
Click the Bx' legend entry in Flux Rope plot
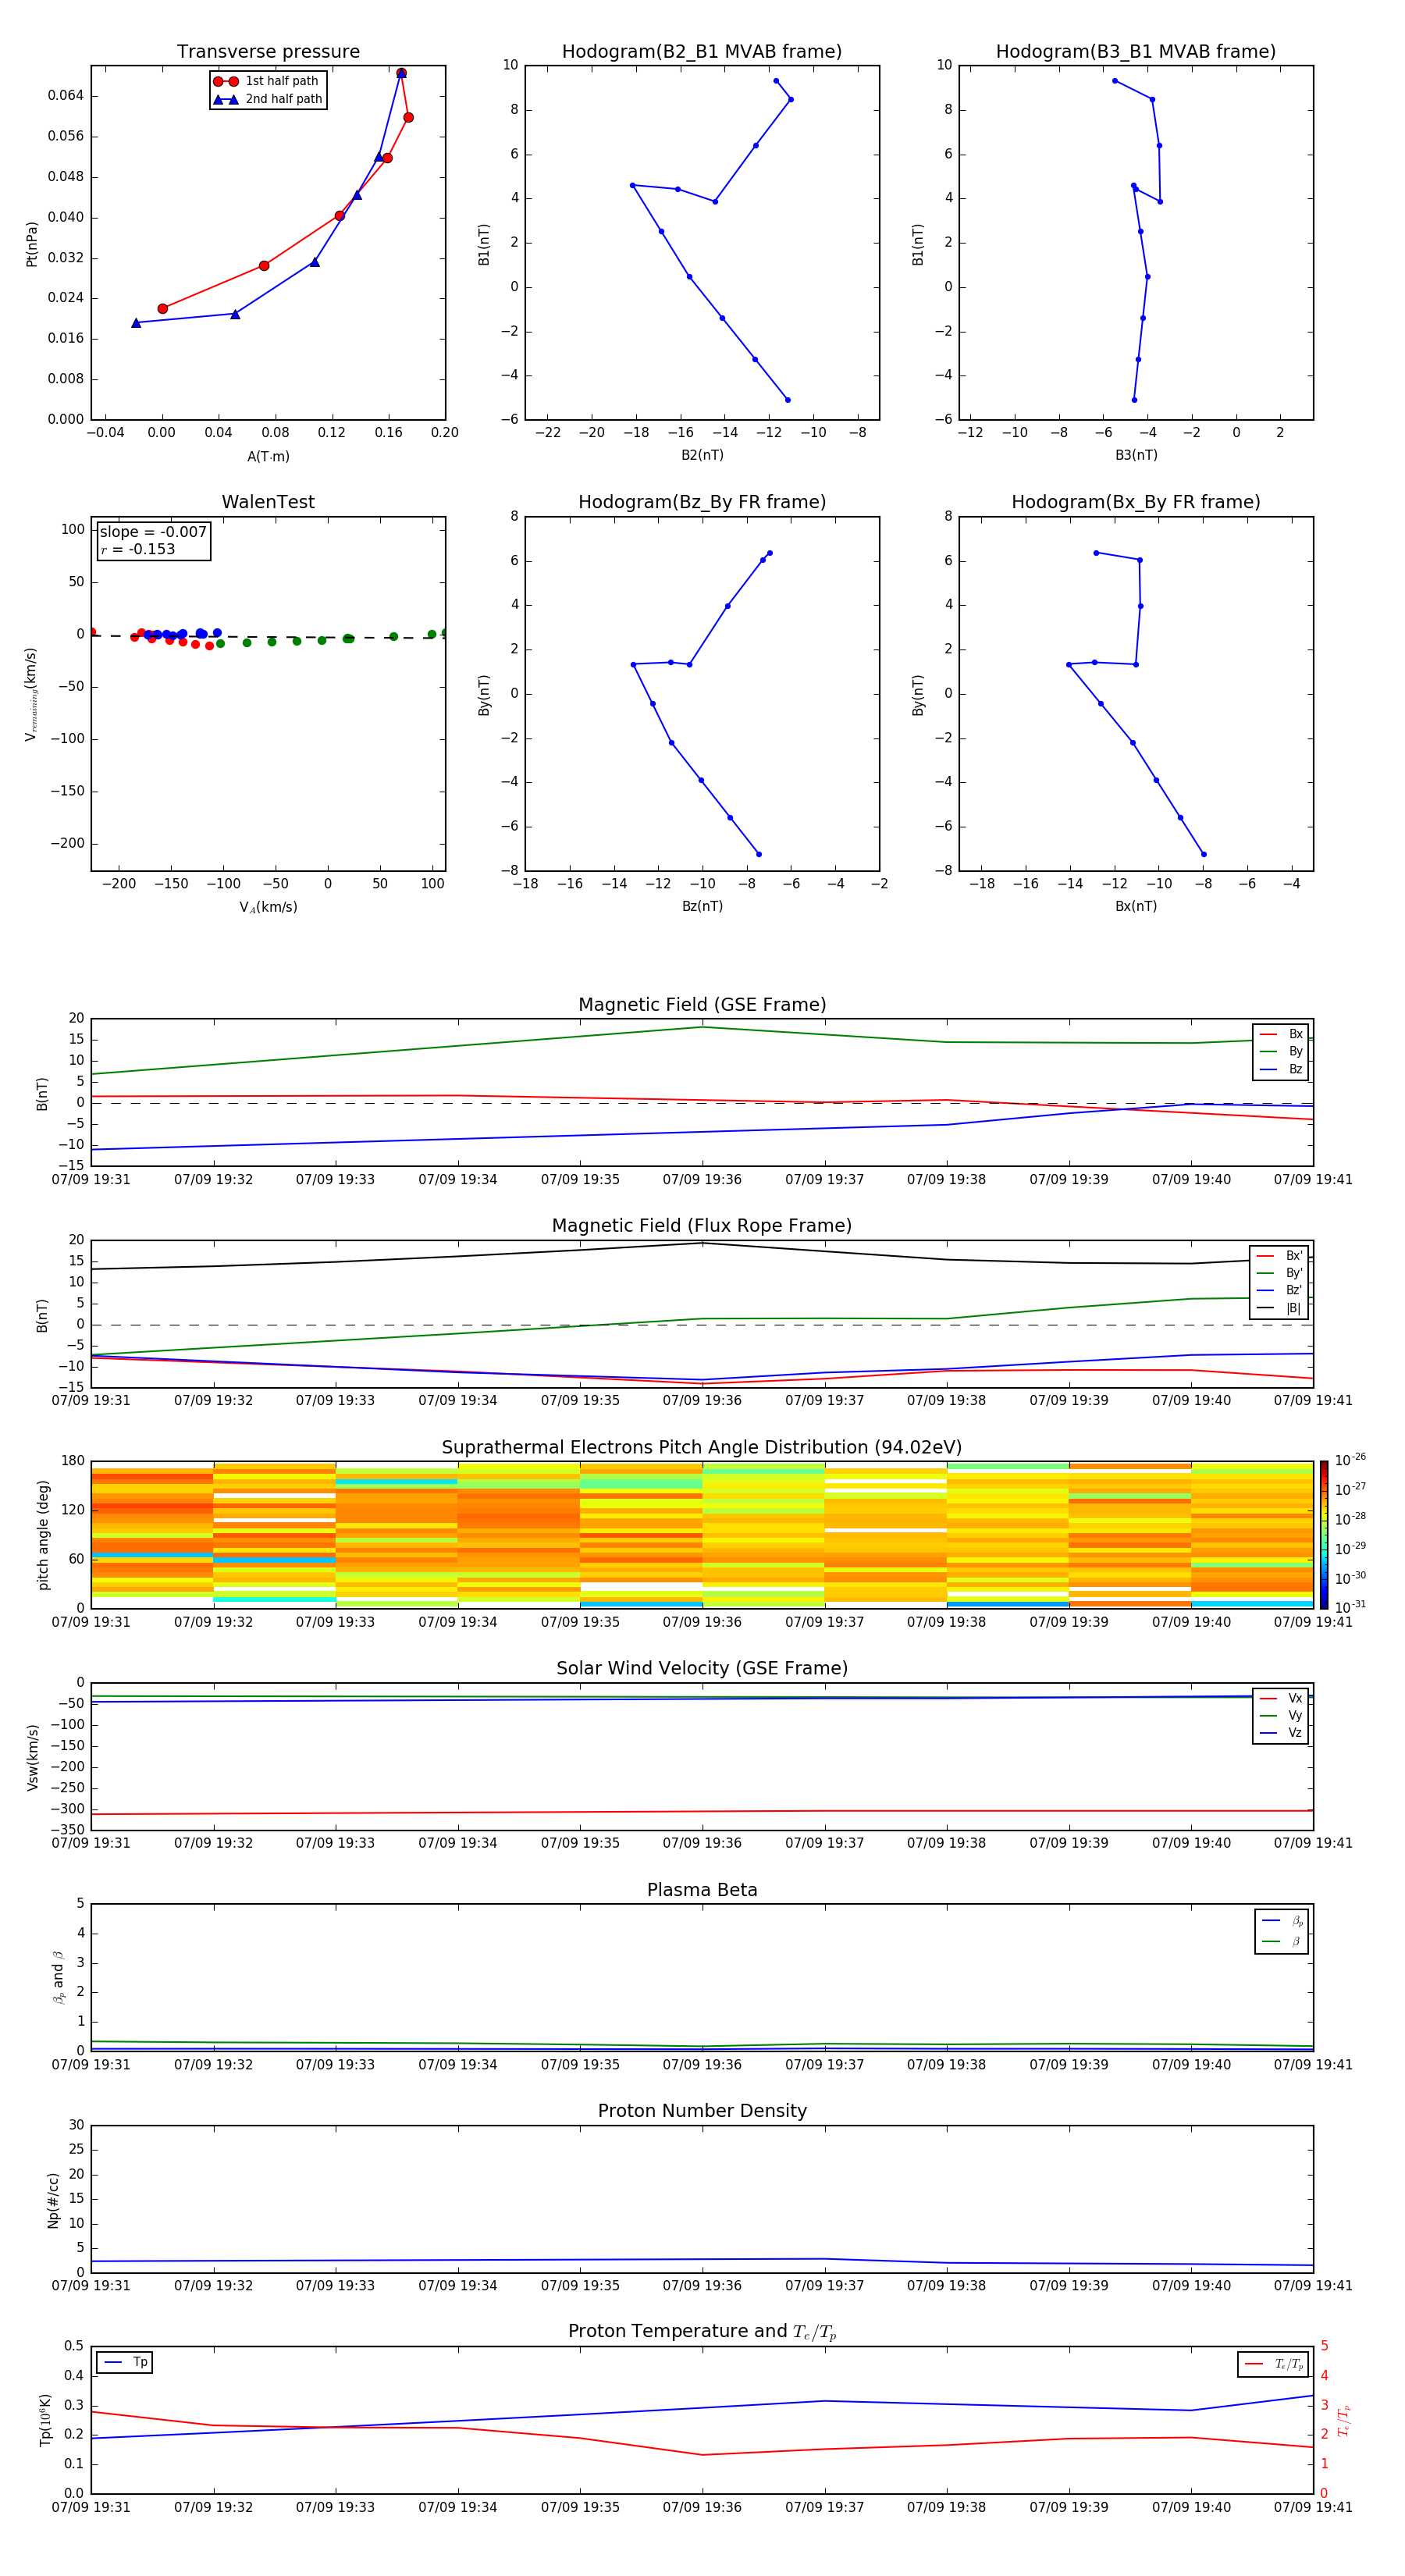pyautogui.click(x=1280, y=1256)
